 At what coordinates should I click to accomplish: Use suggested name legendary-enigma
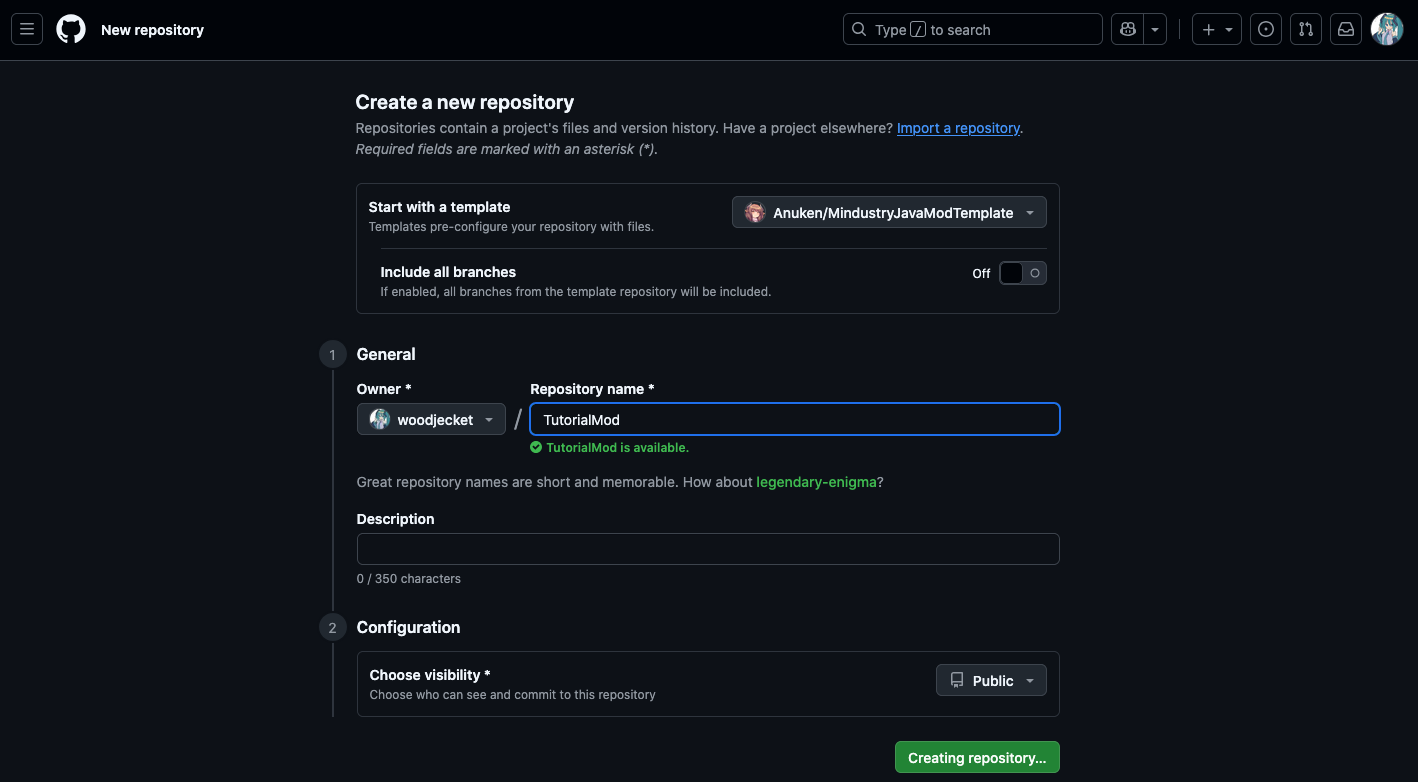click(x=816, y=482)
